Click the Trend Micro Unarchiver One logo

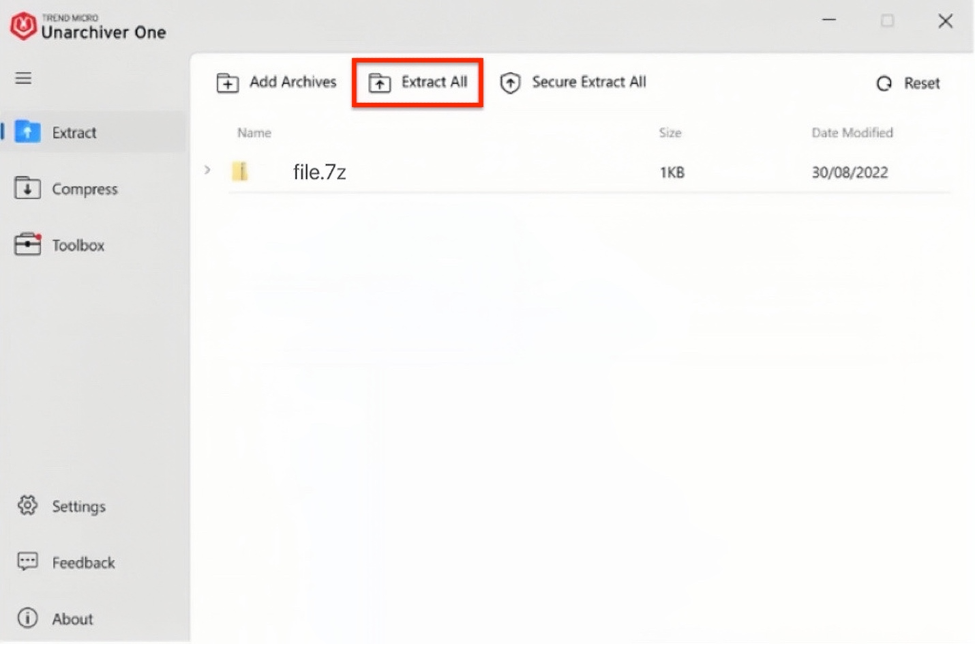coord(24,26)
